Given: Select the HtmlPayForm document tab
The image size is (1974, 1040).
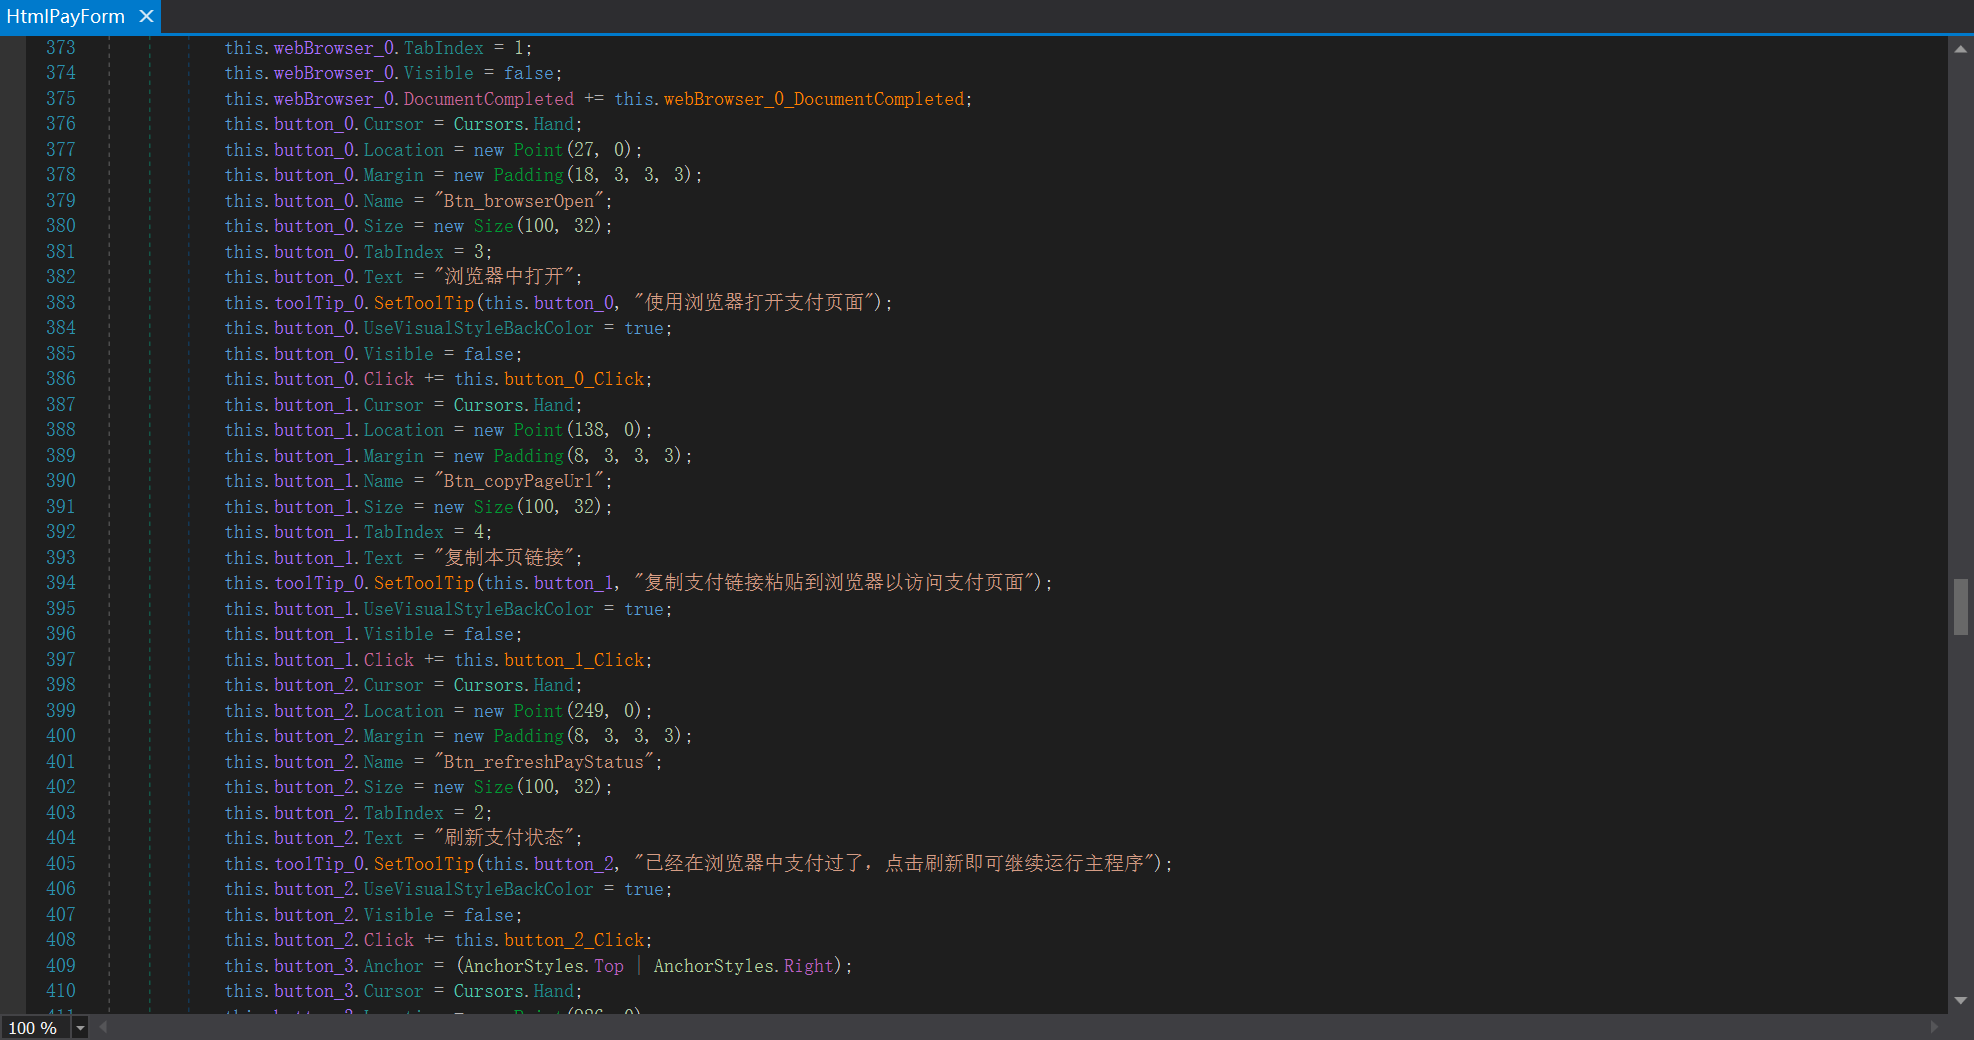Looking at the screenshot, I should point(66,16).
